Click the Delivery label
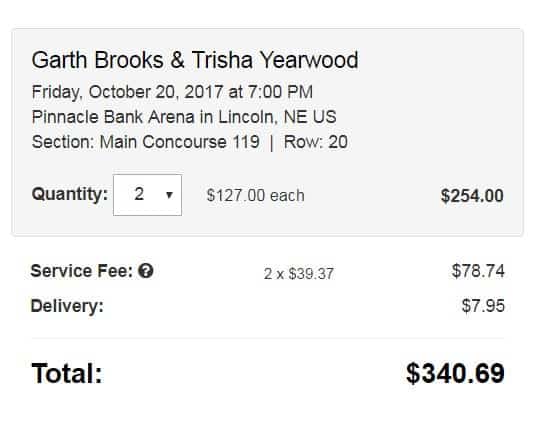Screen dimensions: 546x447 coord(67,306)
